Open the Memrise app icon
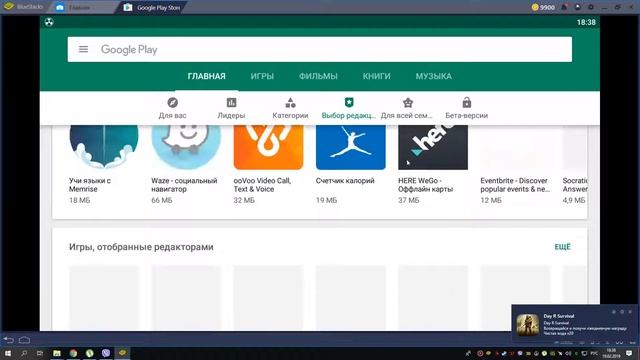The height and width of the screenshot is (360, 640). tap(104, 147)
